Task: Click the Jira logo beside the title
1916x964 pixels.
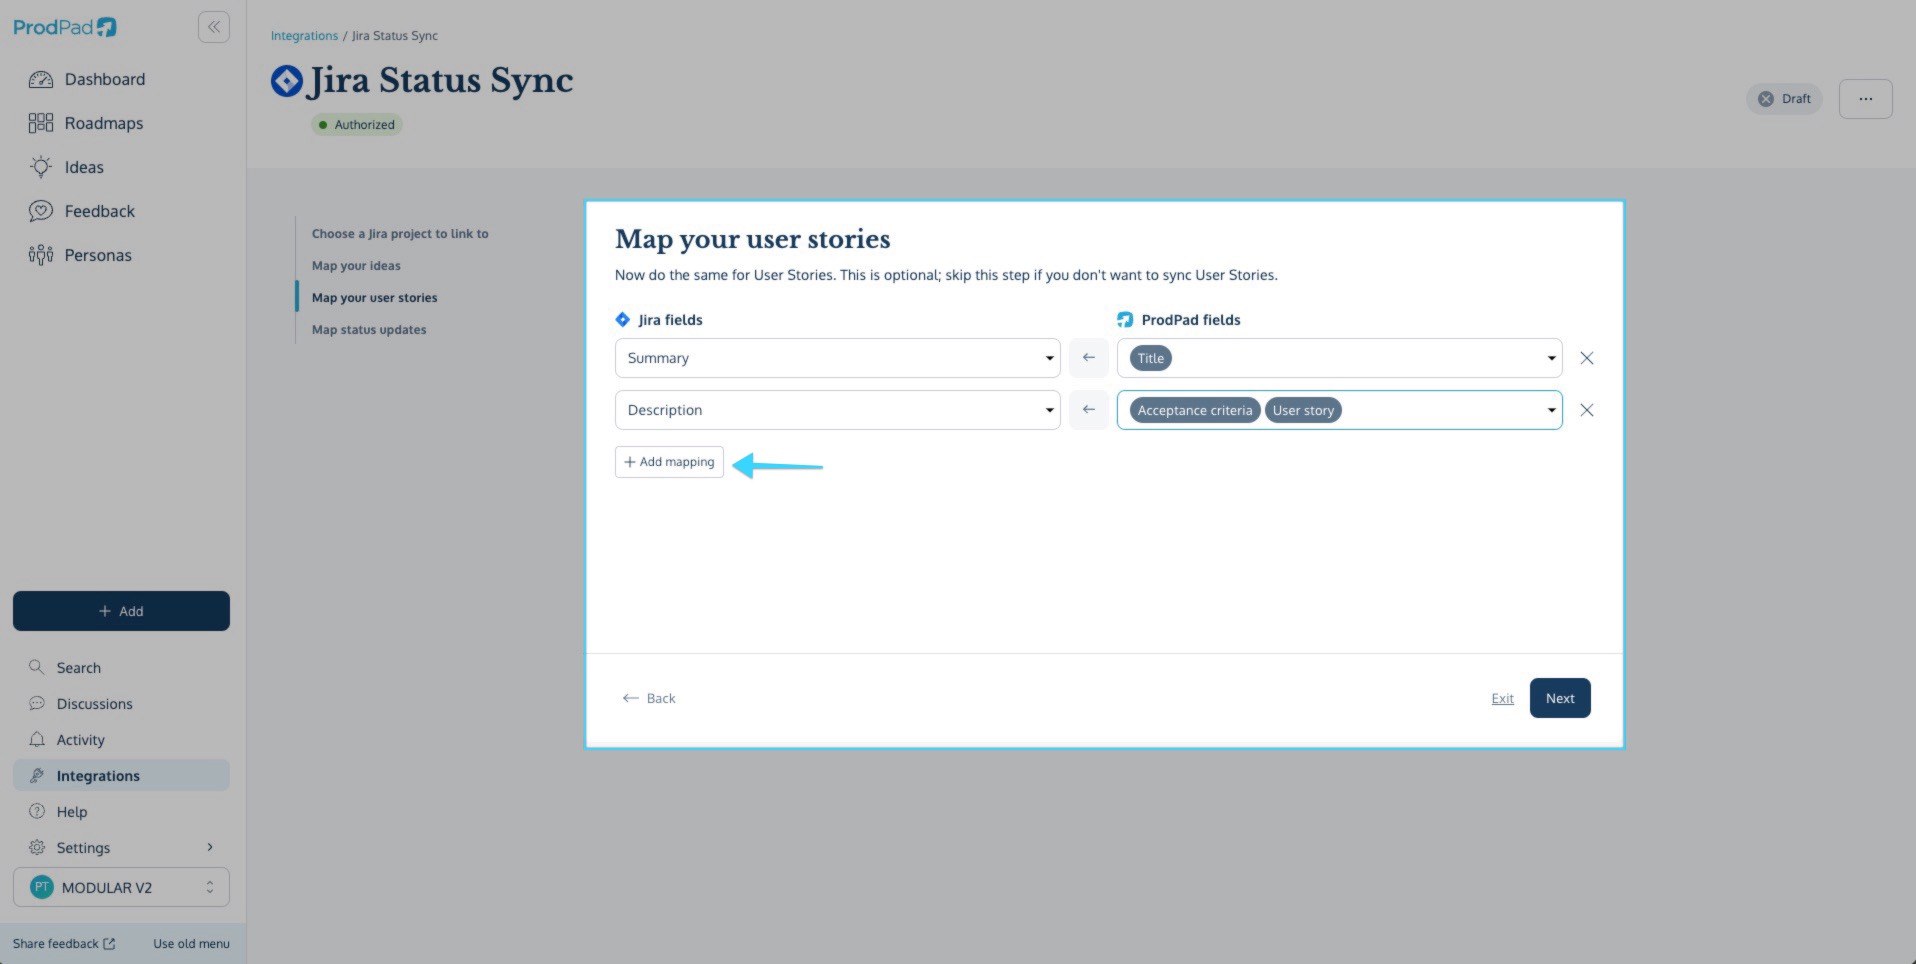Action: [x=287, y=81]
